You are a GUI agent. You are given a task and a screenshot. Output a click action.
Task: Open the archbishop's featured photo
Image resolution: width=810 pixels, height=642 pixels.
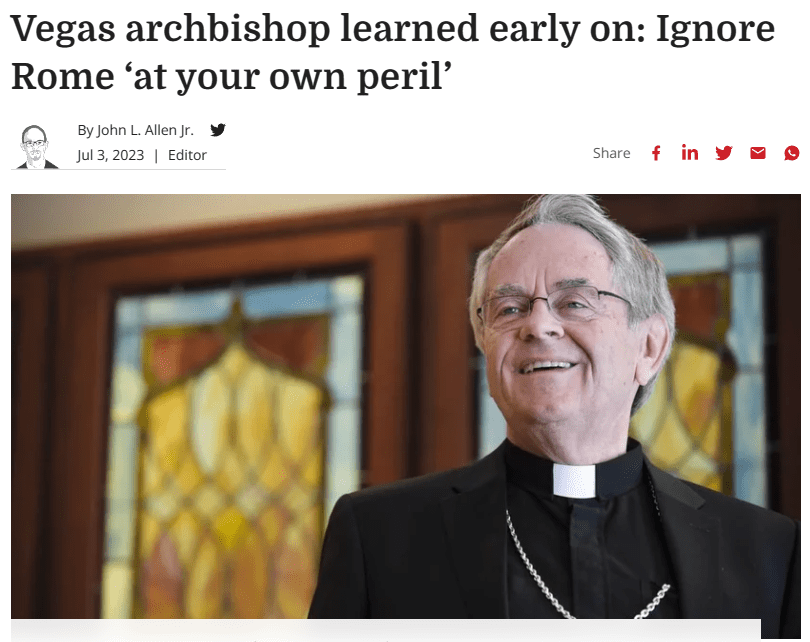point(406,406)
